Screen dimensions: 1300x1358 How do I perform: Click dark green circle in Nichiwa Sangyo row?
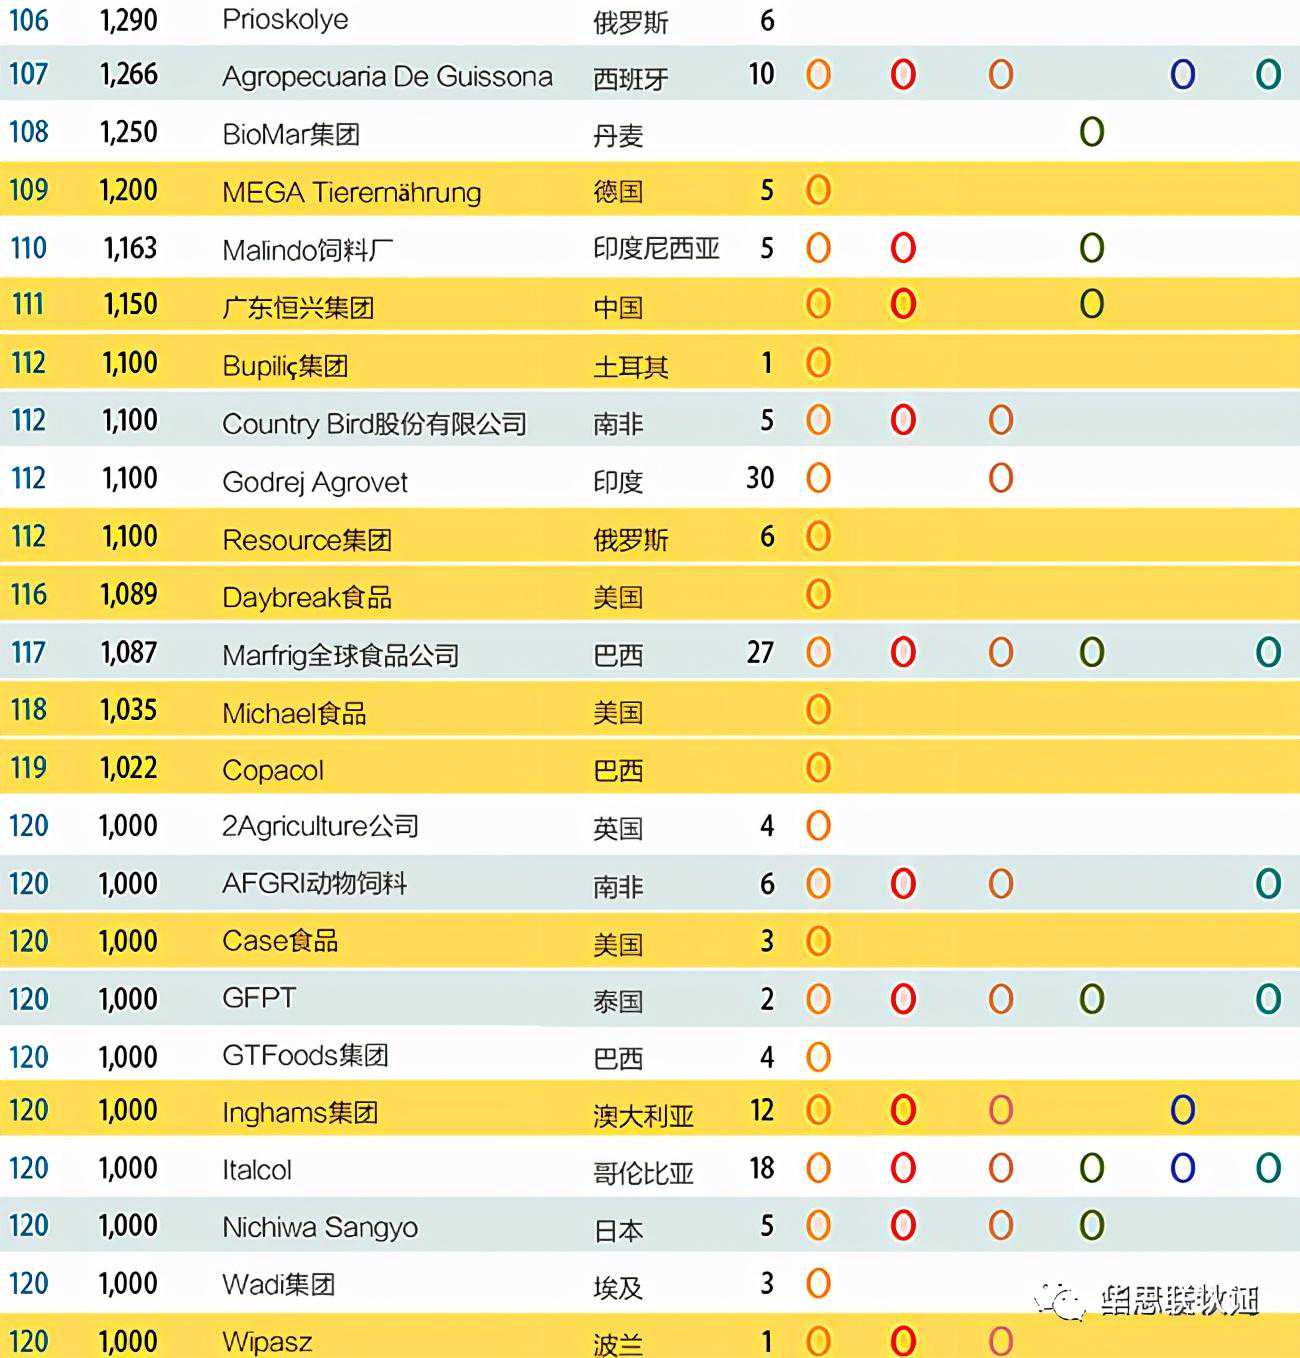[1091, 1226]
